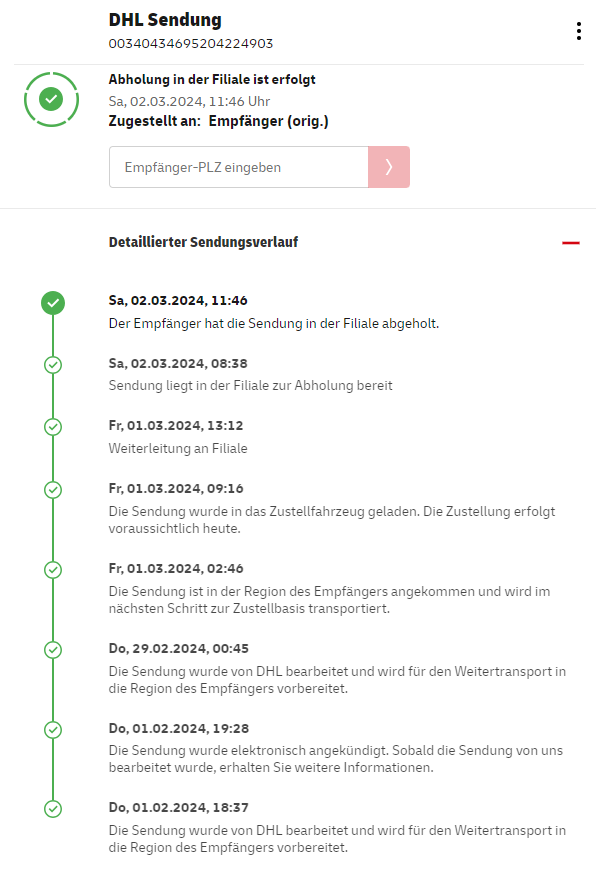Click checkmark icon for 01.02.2024, 18:37 entry
Viewport: 596px width, 894px height.
53,809
